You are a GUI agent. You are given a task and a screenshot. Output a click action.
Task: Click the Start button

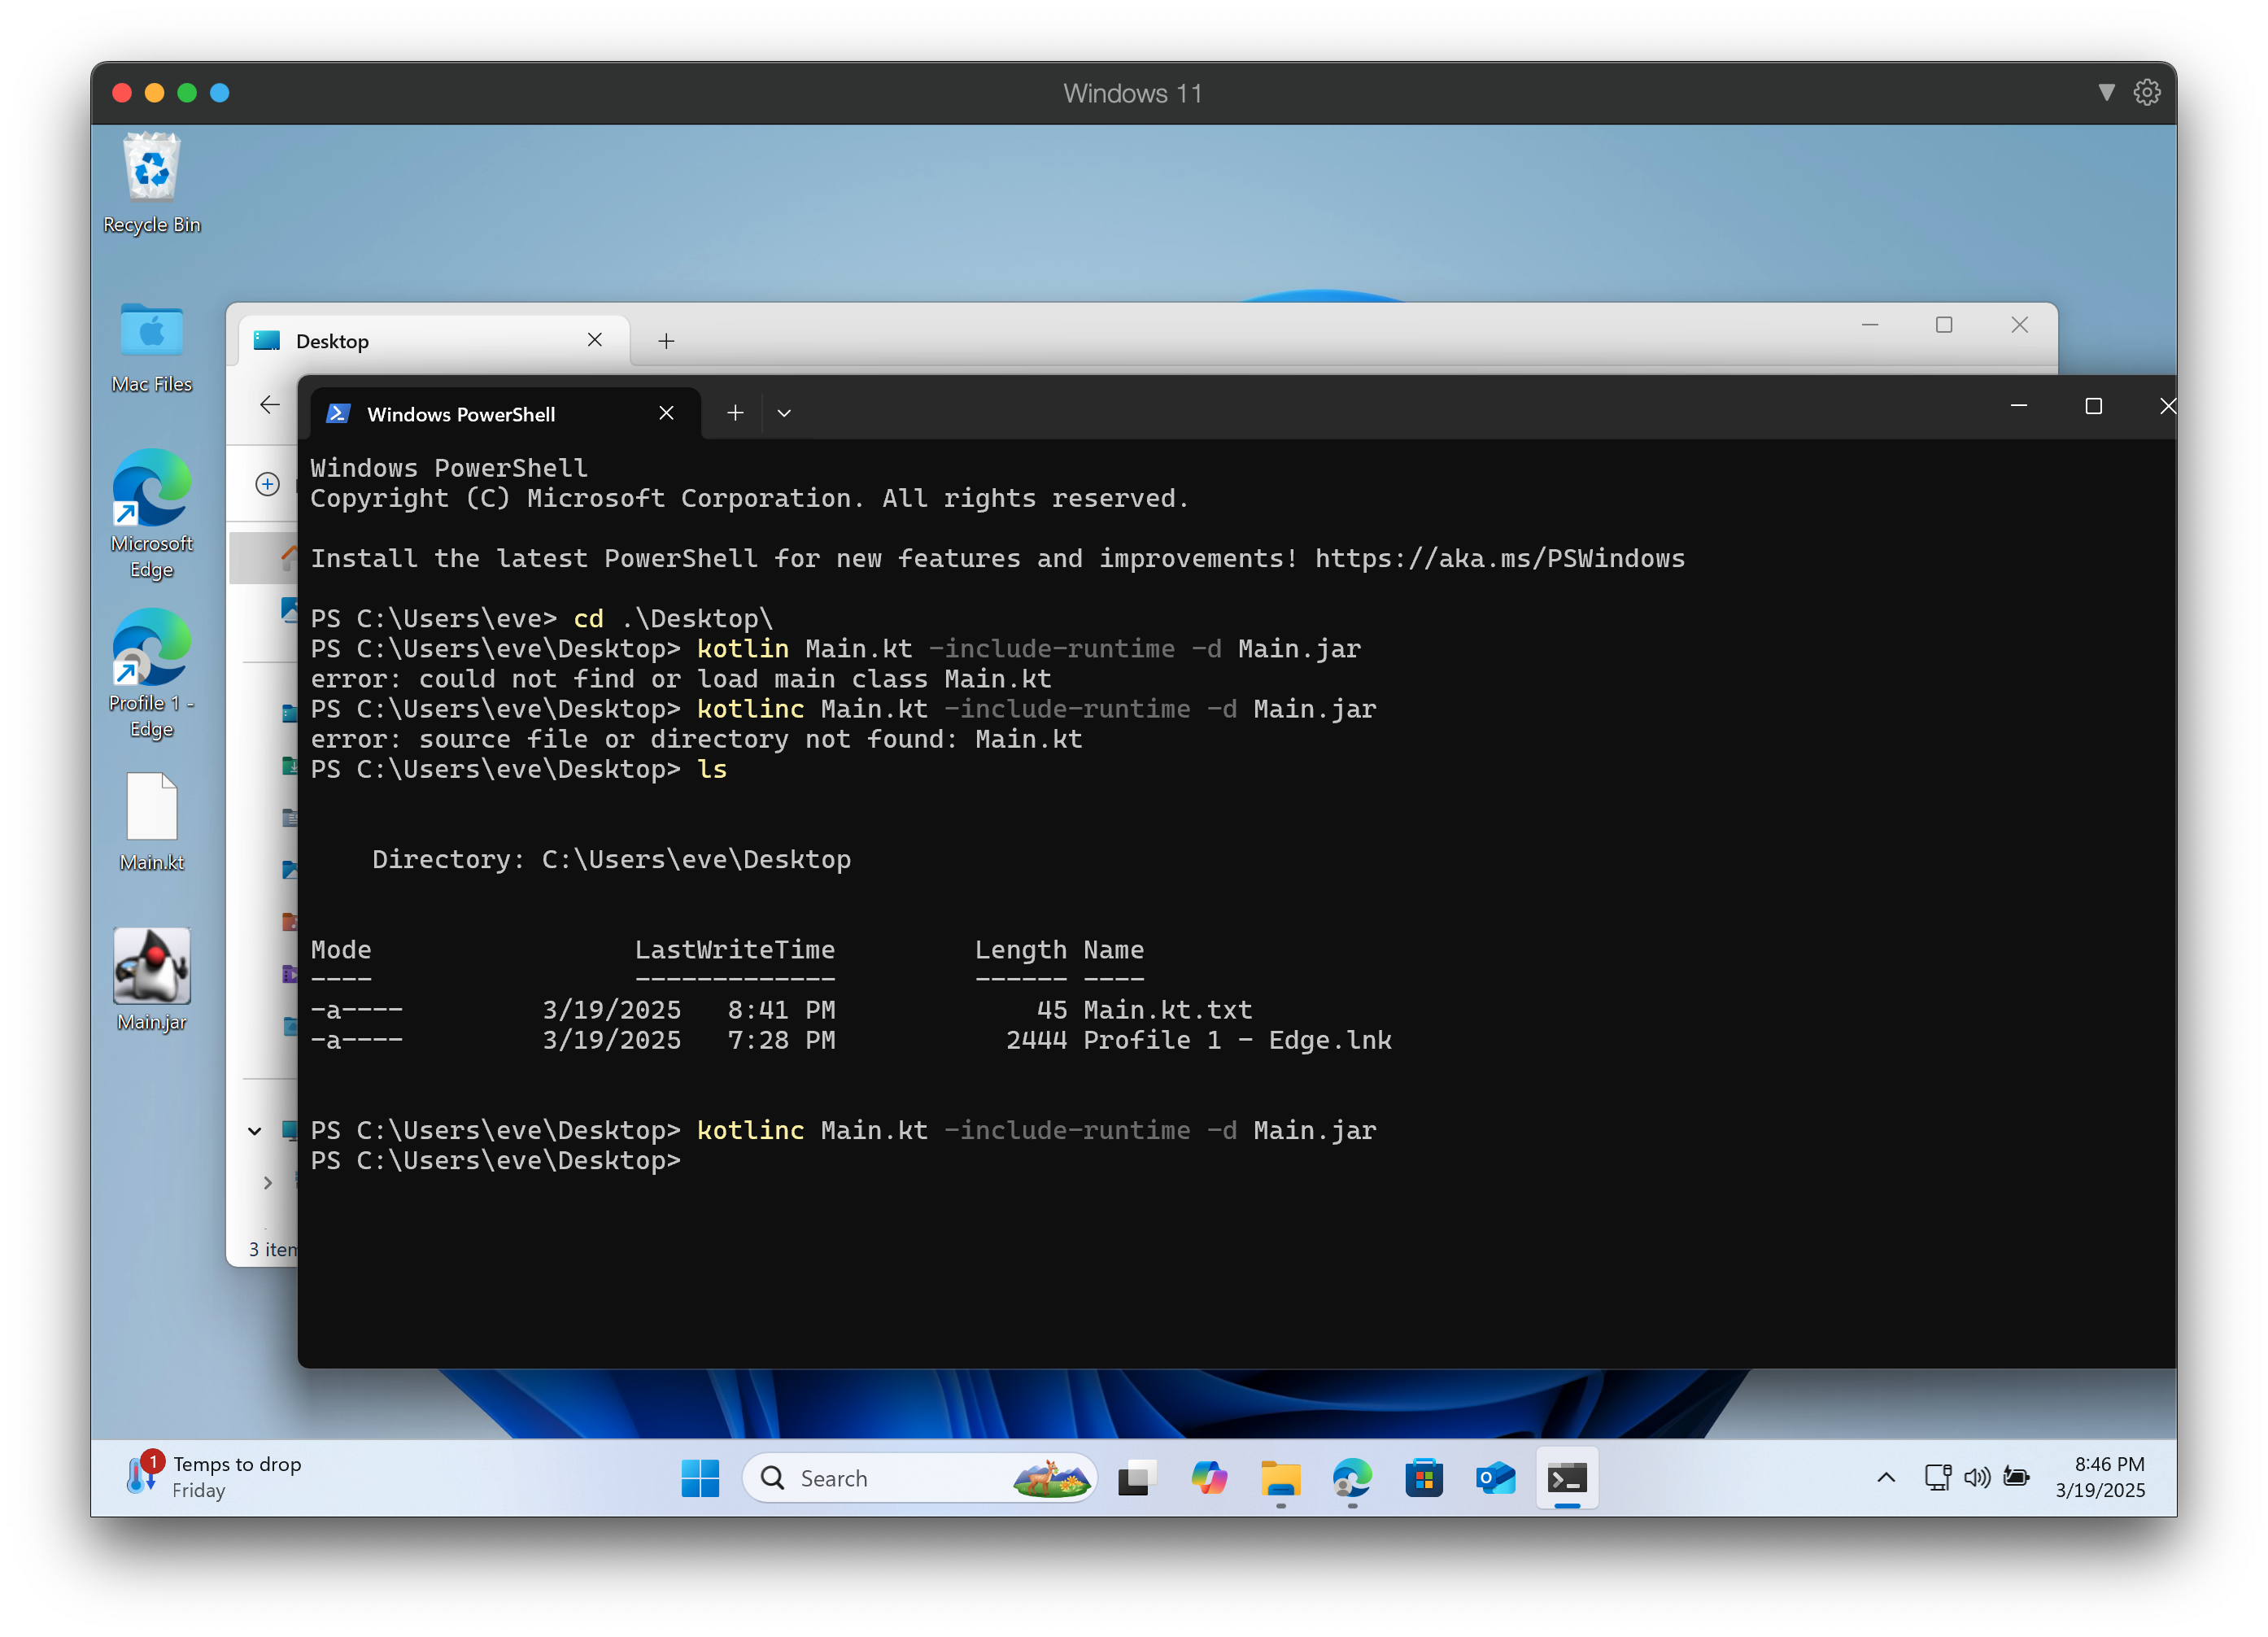coord(700,1478)
